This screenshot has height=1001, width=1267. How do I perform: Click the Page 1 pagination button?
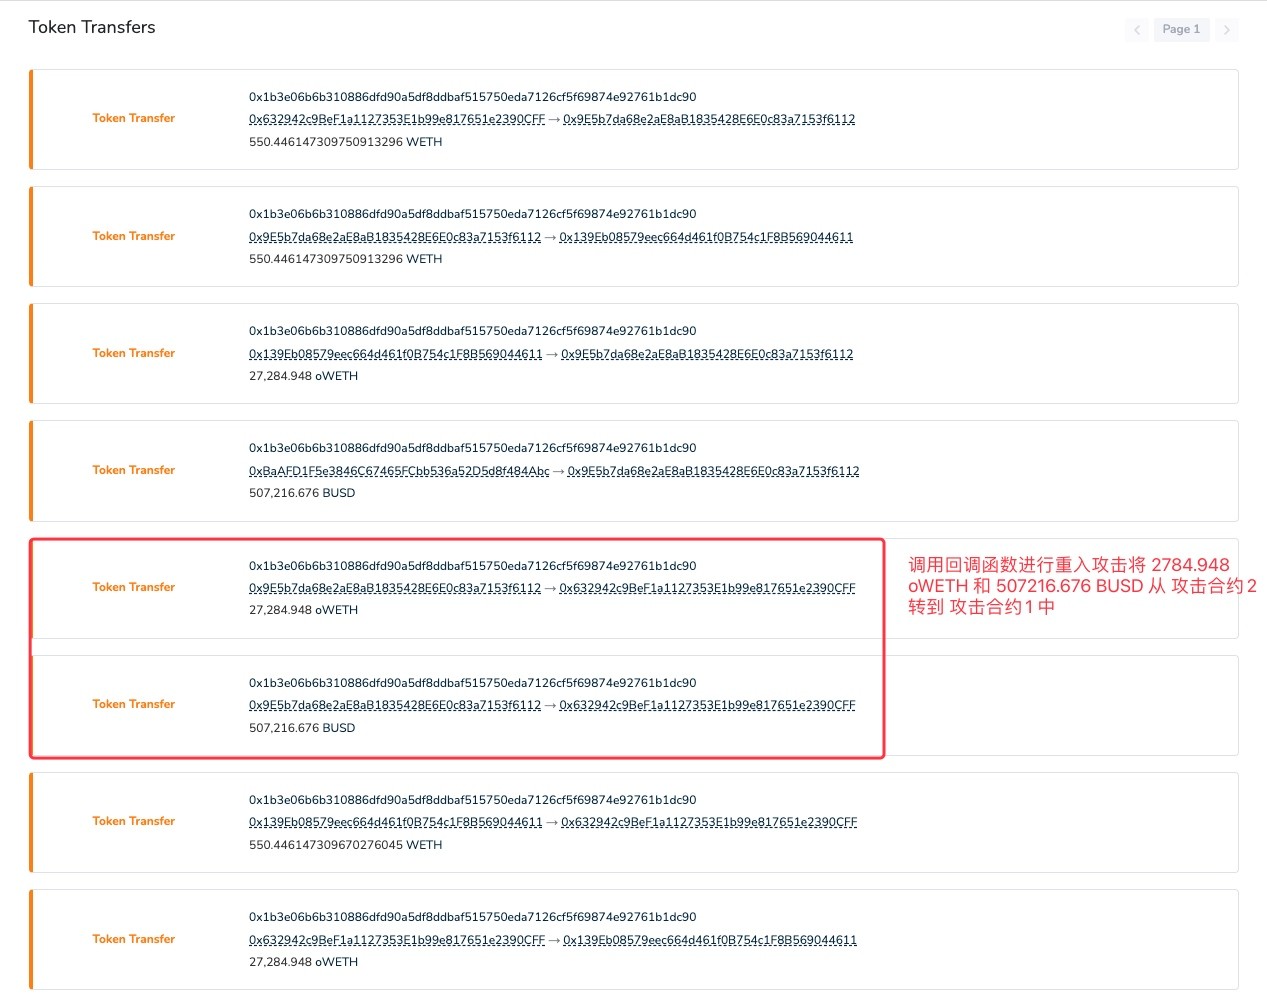click(x=1181, y=30)
